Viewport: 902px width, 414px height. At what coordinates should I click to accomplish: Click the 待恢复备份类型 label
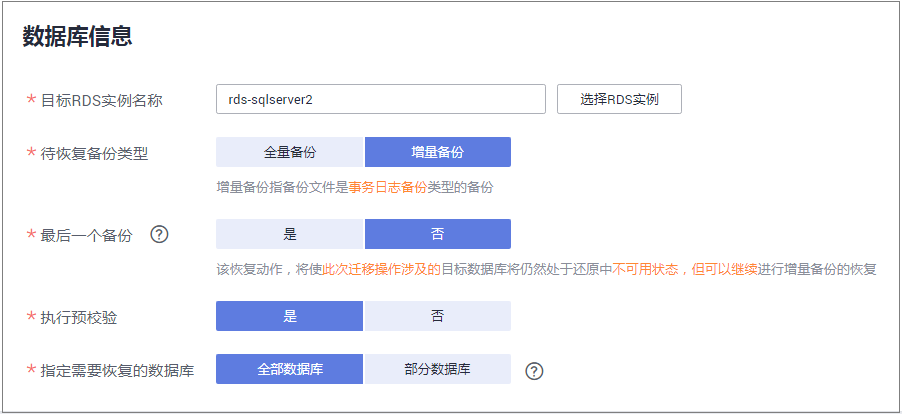coord(93,153)
